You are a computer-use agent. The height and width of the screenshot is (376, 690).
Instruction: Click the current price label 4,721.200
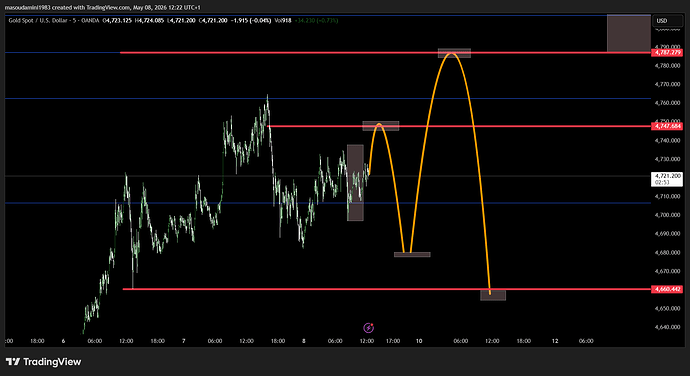[x=667, y=179]
